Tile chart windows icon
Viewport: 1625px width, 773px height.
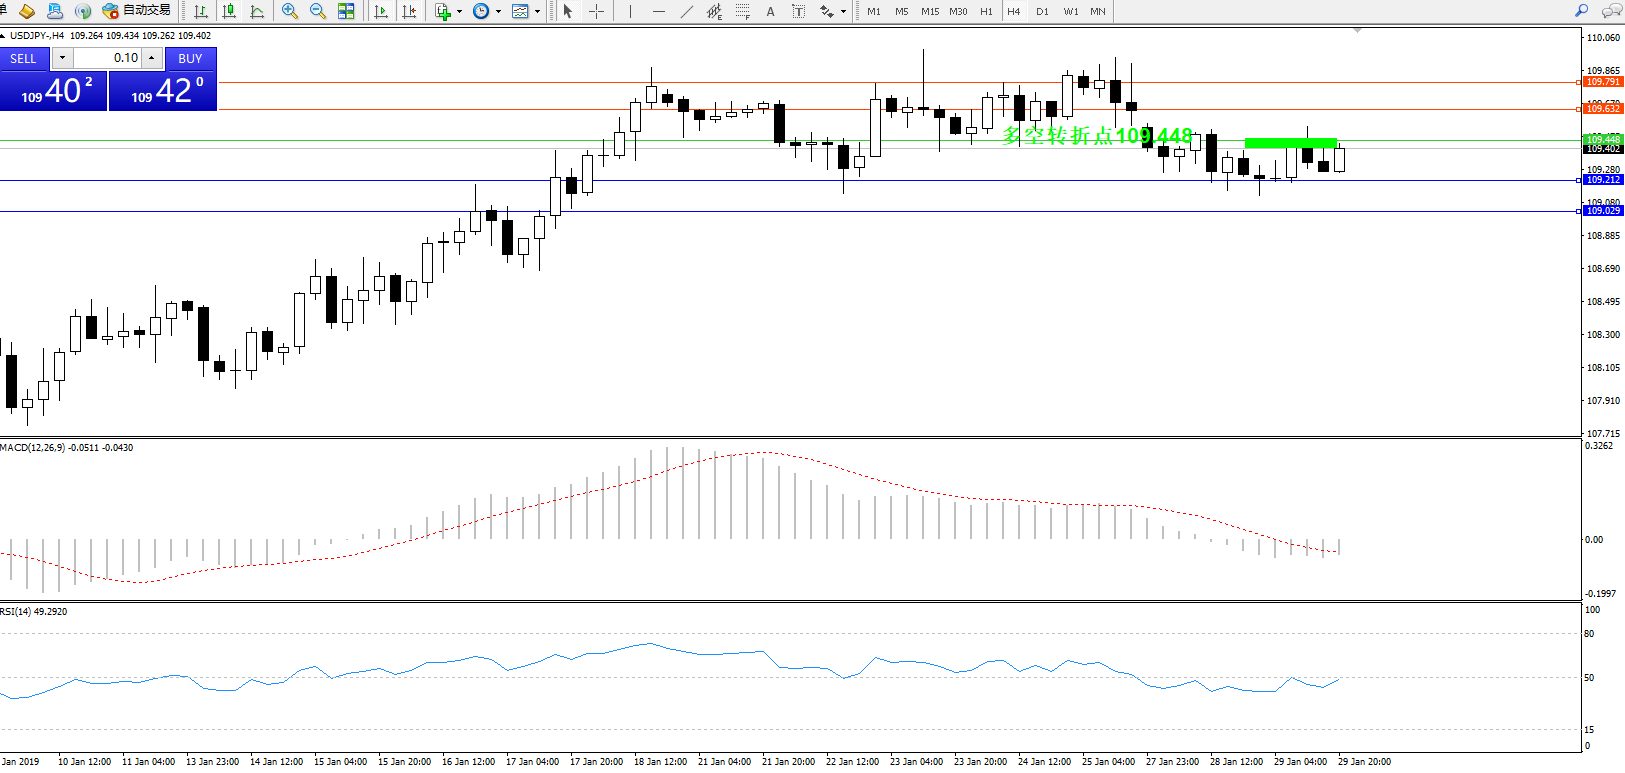tap(346, 11)
